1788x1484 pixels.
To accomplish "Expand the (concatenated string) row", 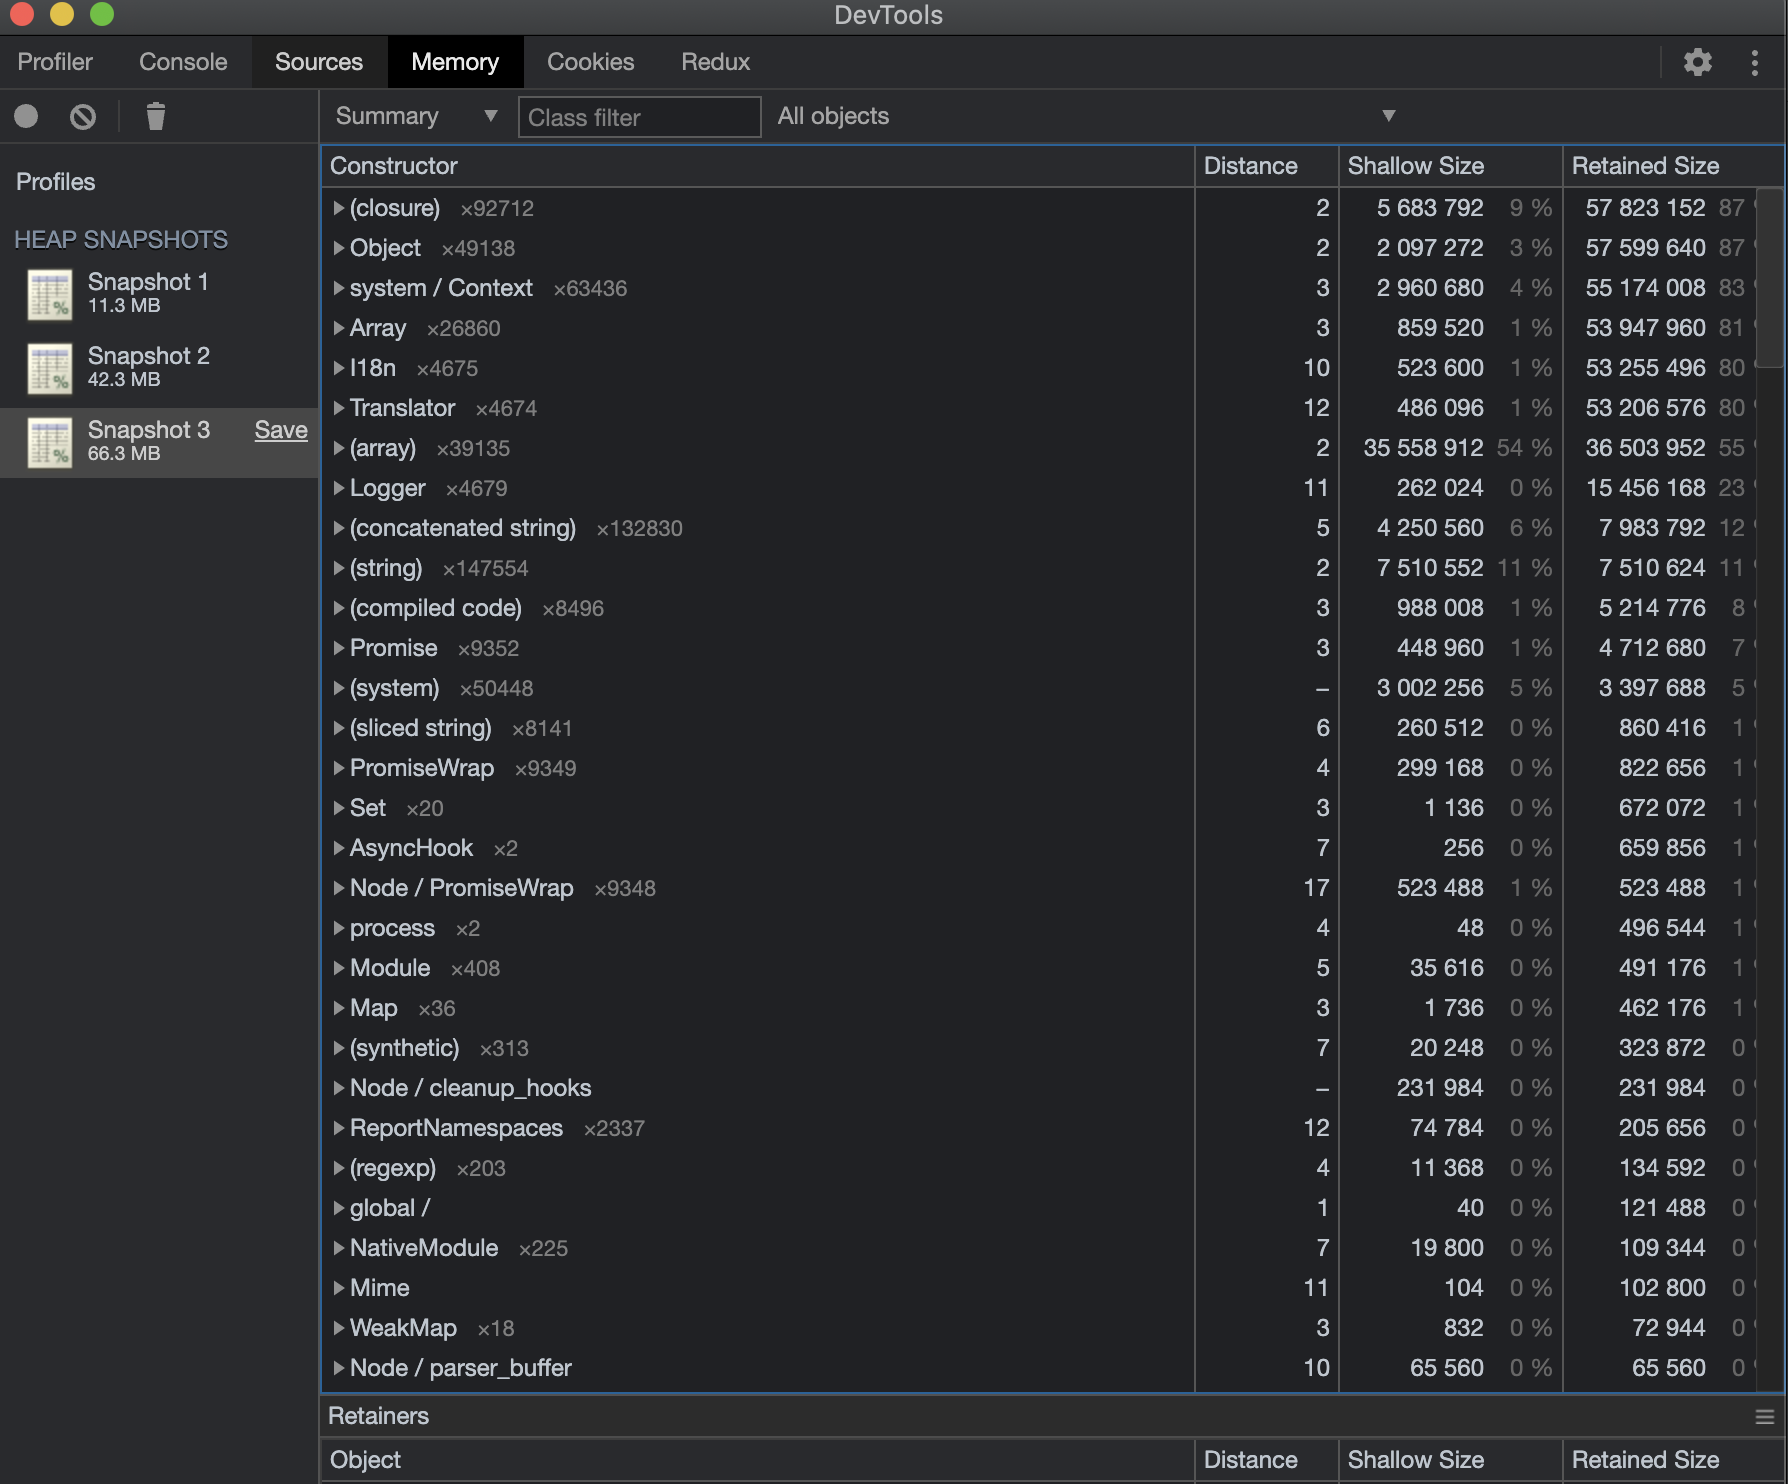I will click(x=339, y=528).
